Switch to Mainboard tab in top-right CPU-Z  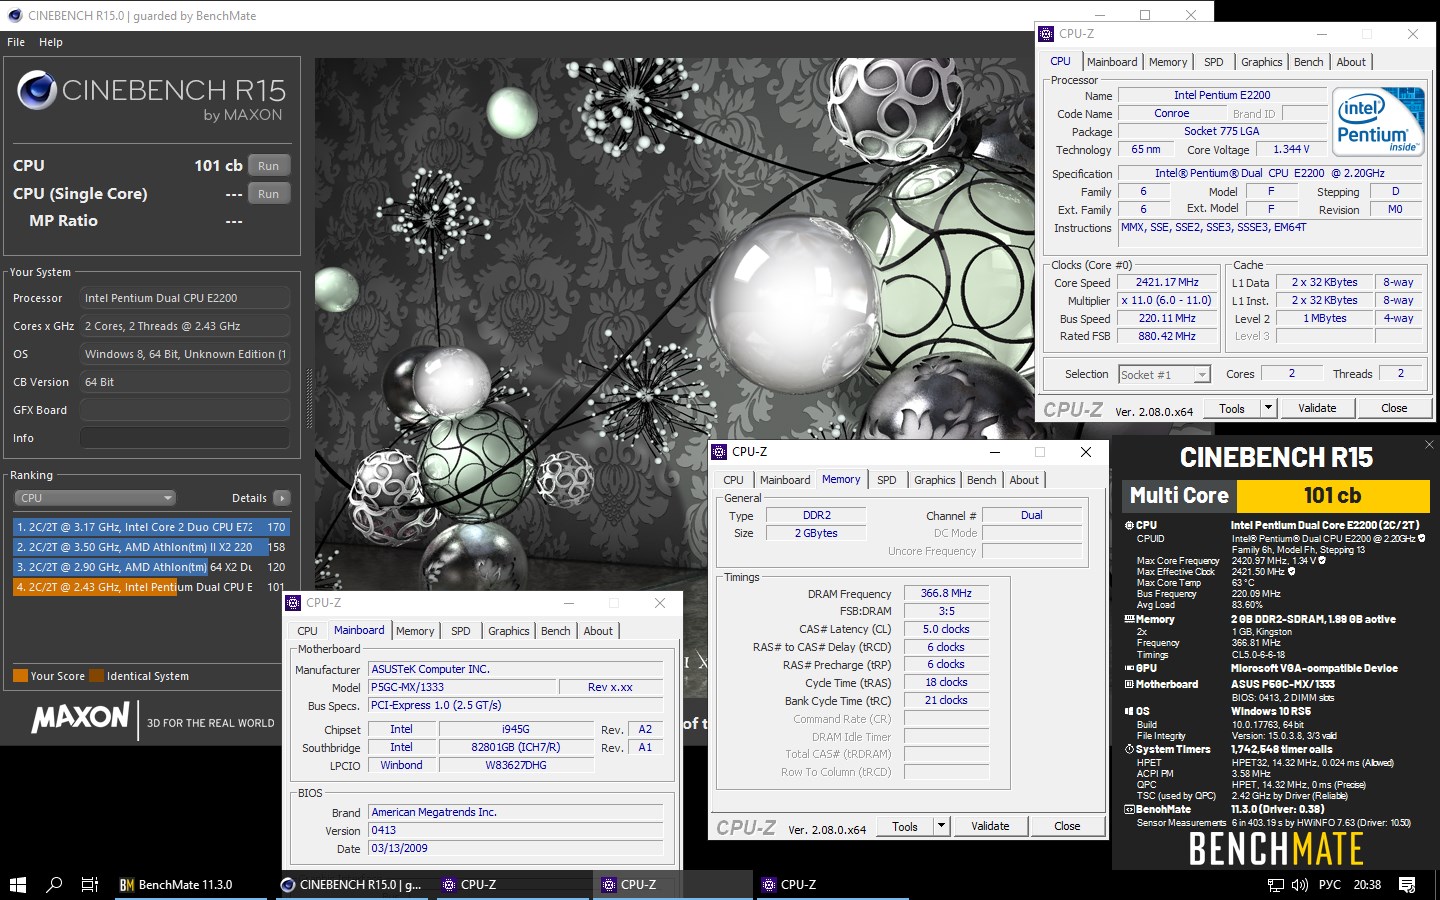1112,62
